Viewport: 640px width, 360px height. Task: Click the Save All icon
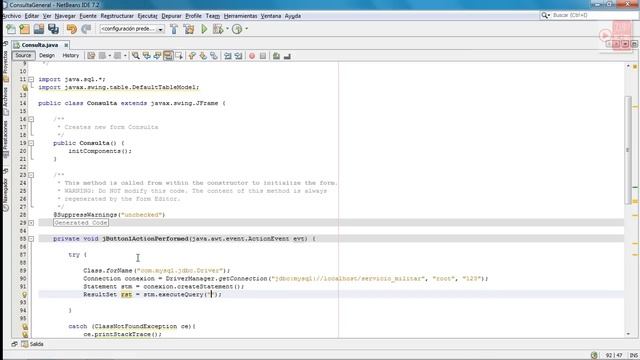point(53,29)
